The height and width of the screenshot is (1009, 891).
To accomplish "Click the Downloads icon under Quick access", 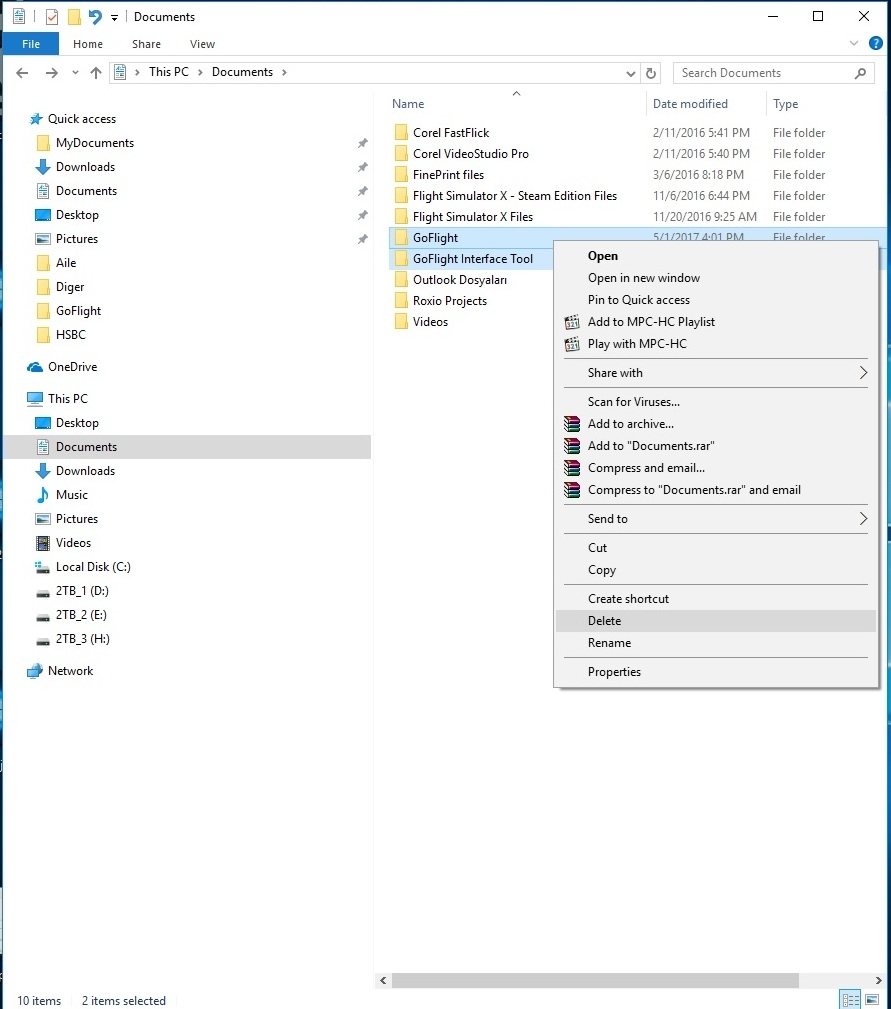I will pyautogui.click(x=43, y=167).
